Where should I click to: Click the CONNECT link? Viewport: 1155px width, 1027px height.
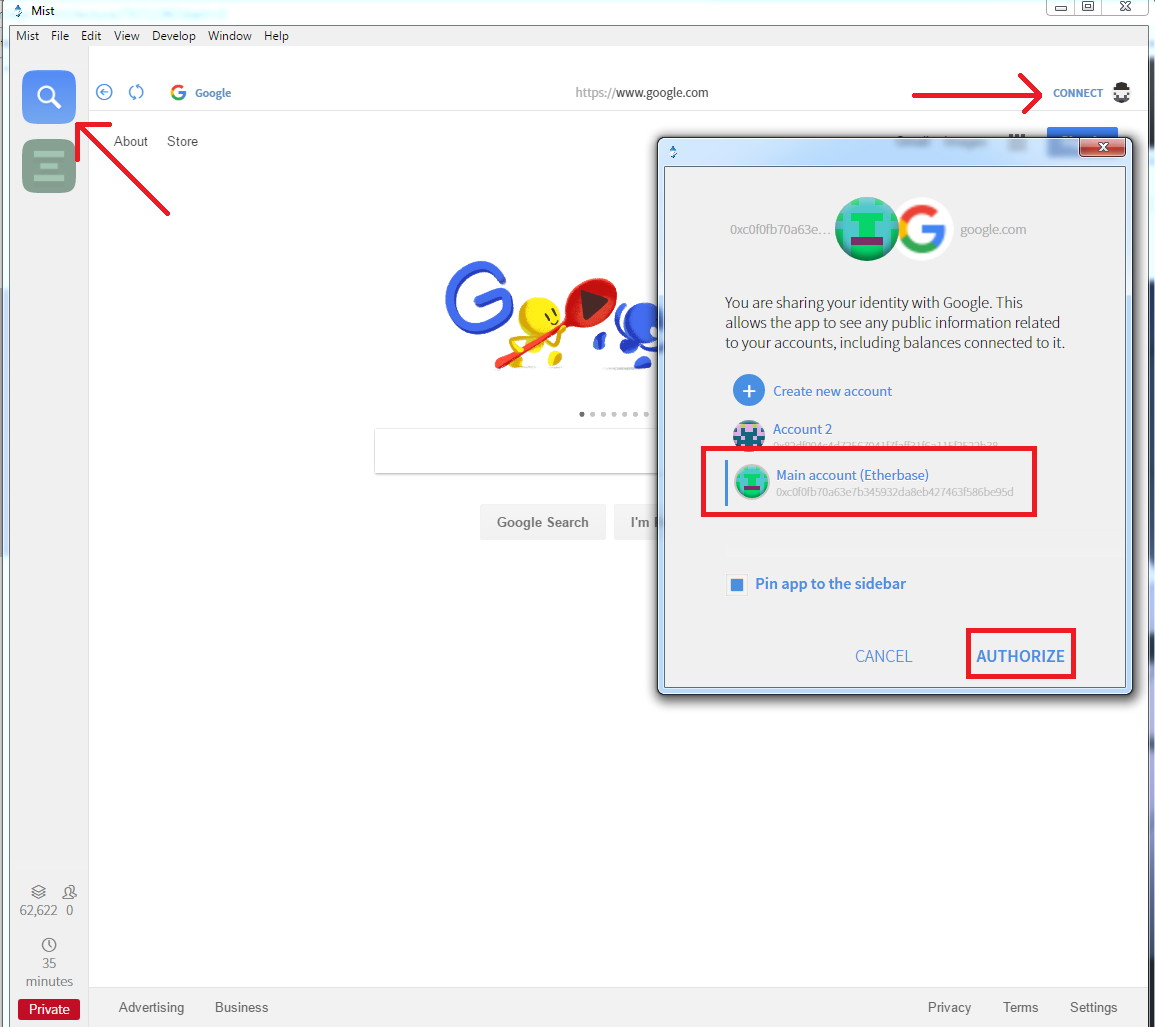click(1077, 93)
